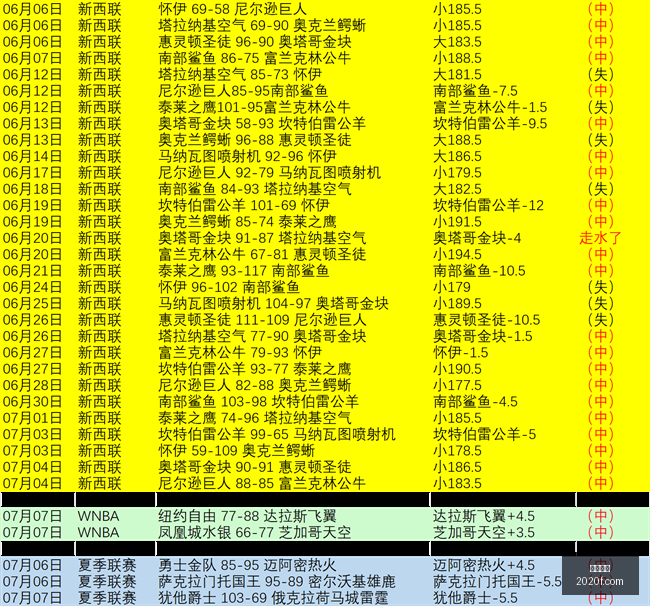Click the 小191.5 prediction cell
This screenshot has height=606, width=650.
457,222
